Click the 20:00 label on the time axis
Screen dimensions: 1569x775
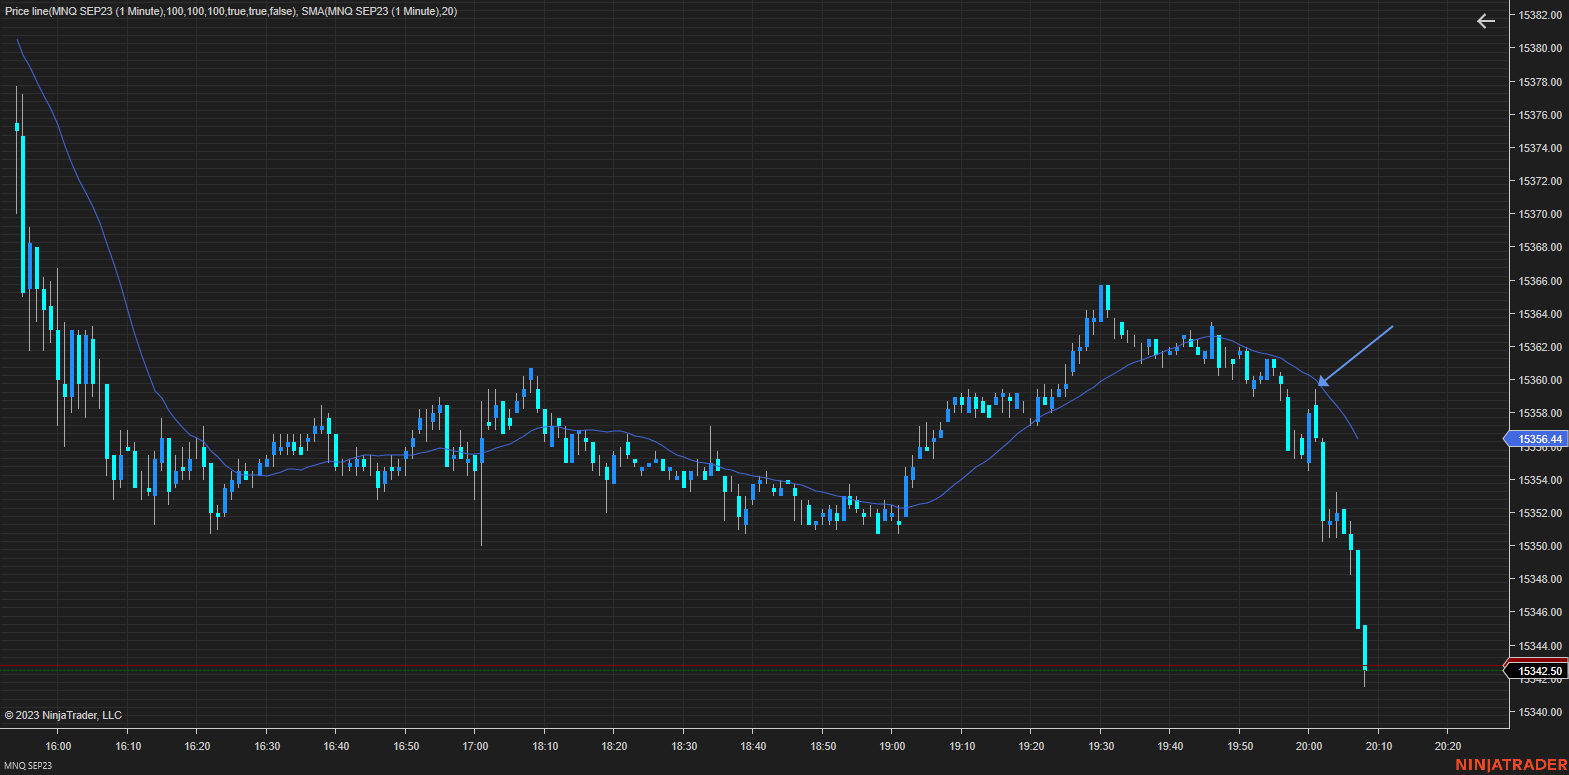pos(1309,746)
